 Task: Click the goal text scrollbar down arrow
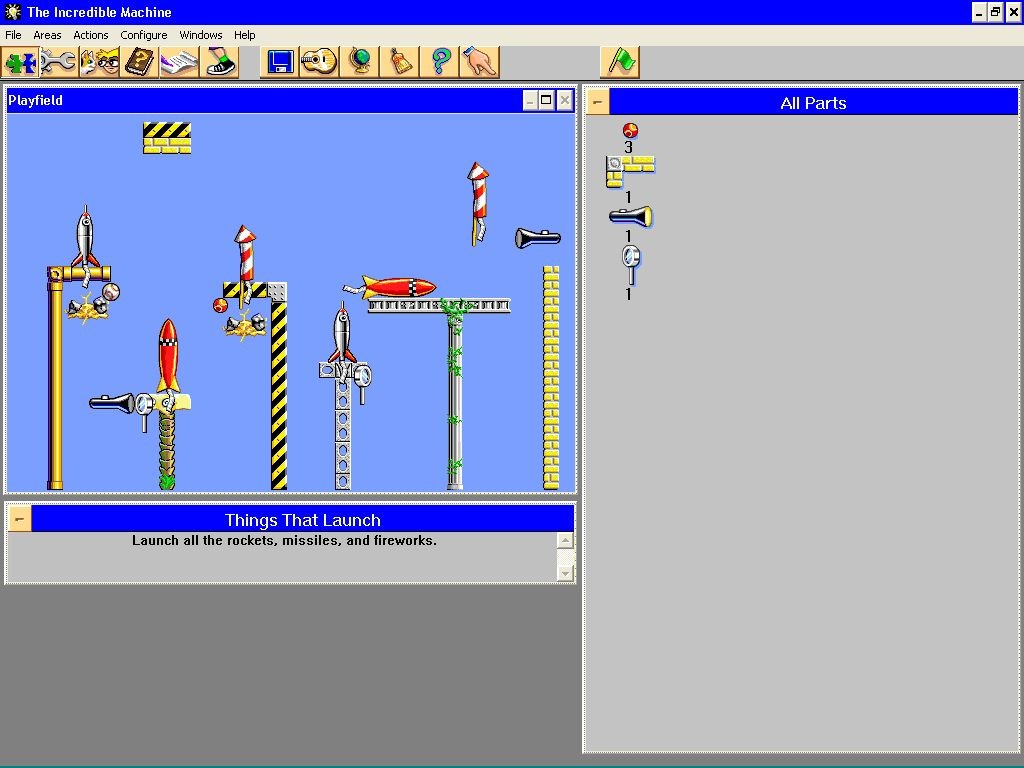565,573
